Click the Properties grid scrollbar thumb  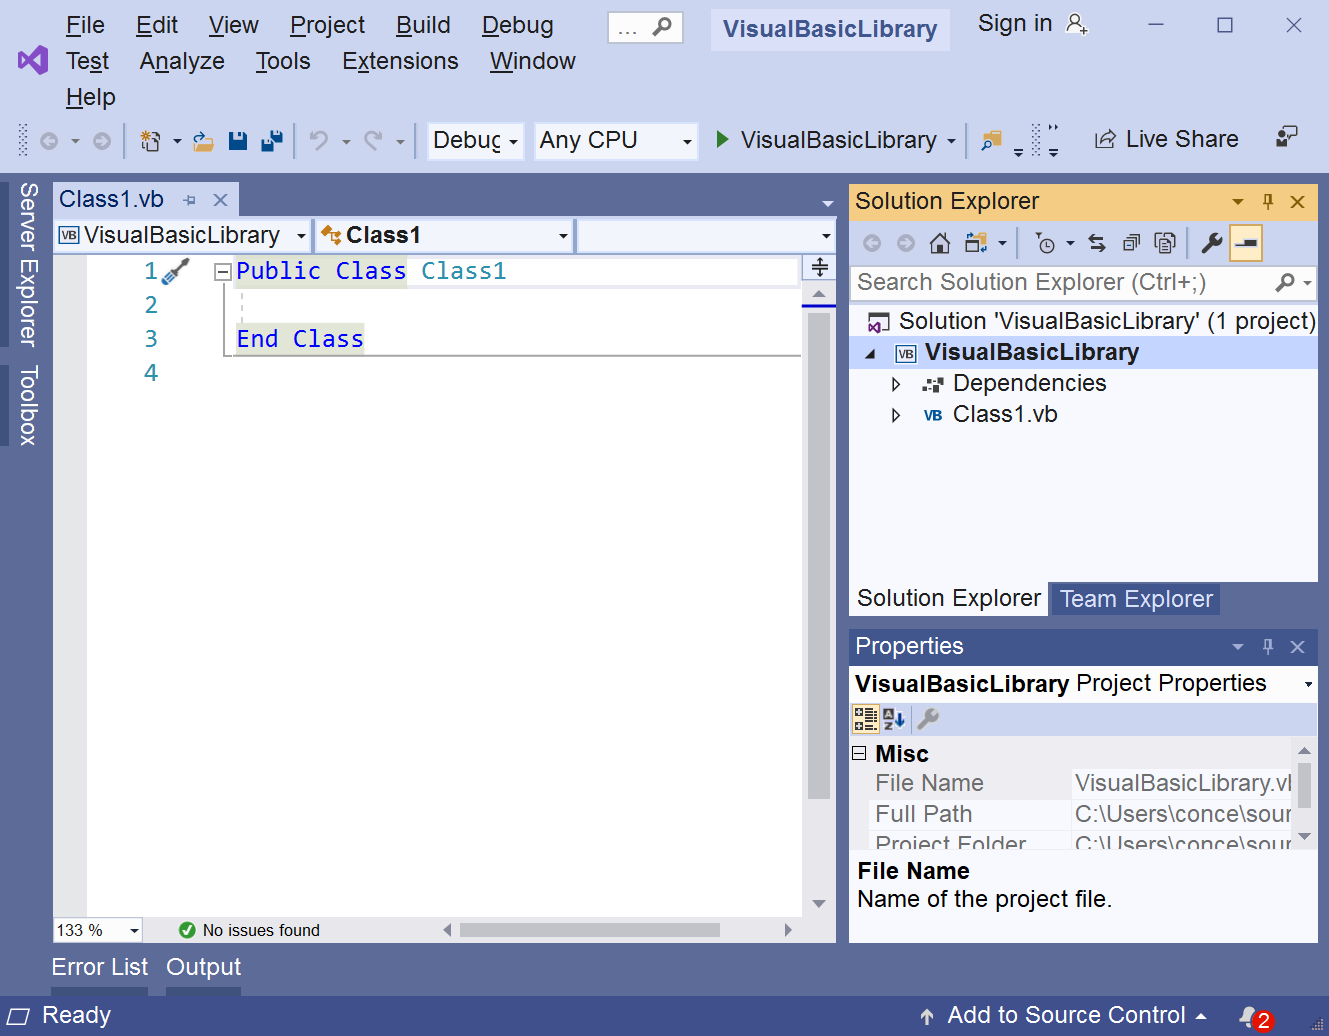tap(1304, 785)
